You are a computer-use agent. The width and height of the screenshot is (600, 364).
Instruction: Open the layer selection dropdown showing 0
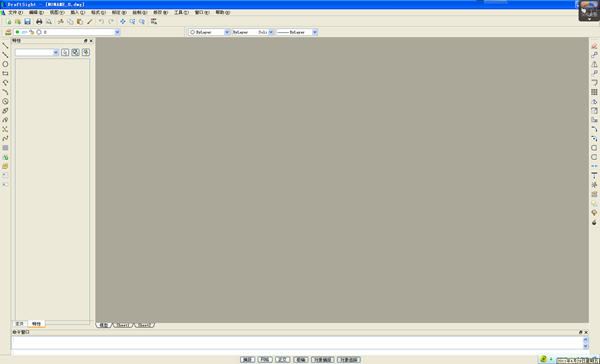point(67,33)
